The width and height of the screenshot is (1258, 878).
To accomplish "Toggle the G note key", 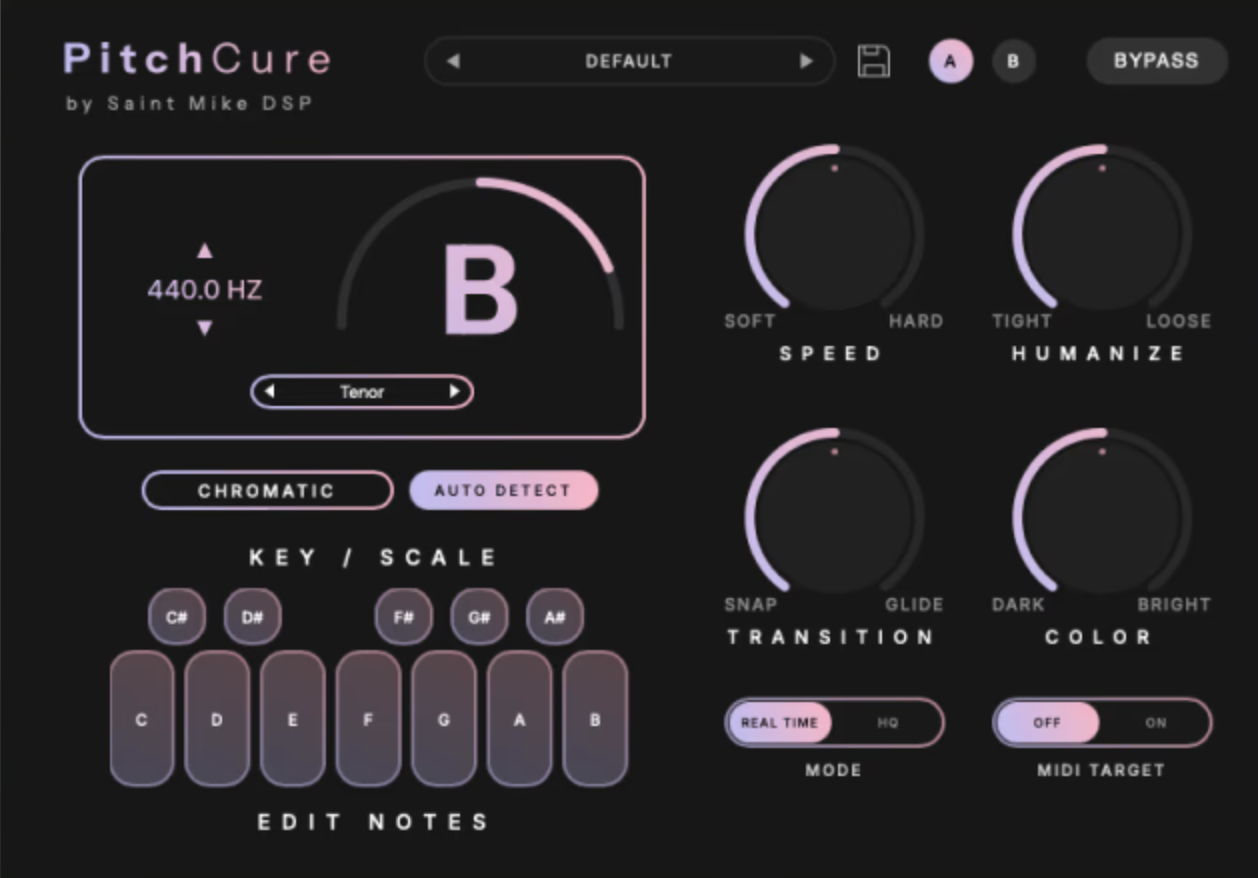I will tap(443, 719).
